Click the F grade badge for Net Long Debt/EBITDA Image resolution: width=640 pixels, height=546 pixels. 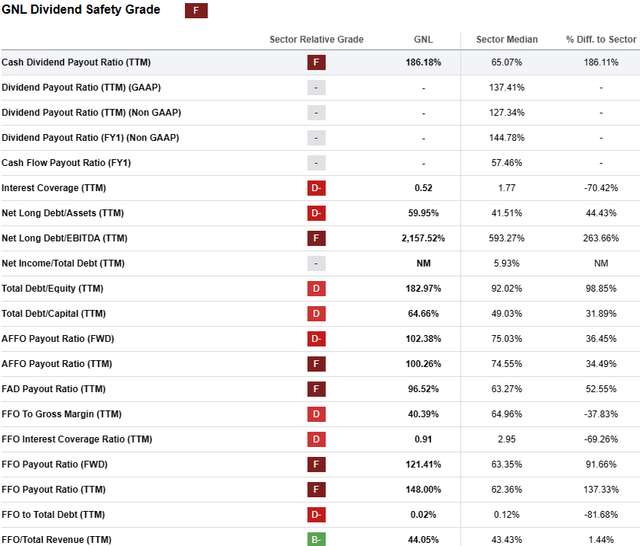[316, 238]
